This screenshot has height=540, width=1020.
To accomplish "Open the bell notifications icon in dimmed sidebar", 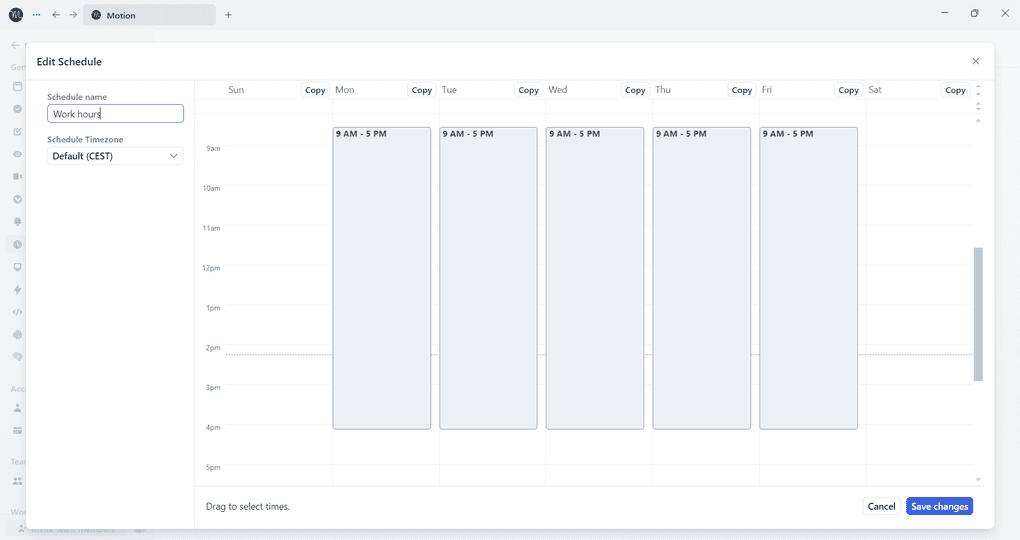I will [x=18, y=222].
